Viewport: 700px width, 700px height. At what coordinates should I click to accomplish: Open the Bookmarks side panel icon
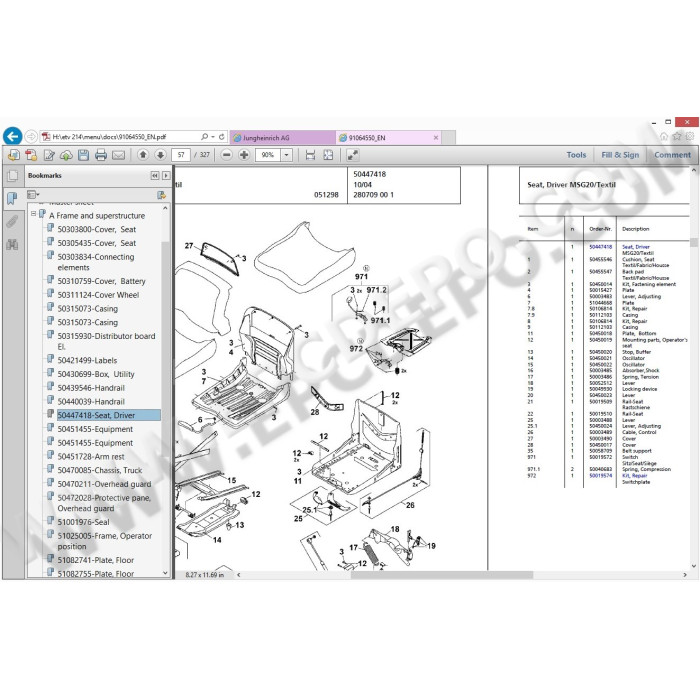[x=12, y=197]
